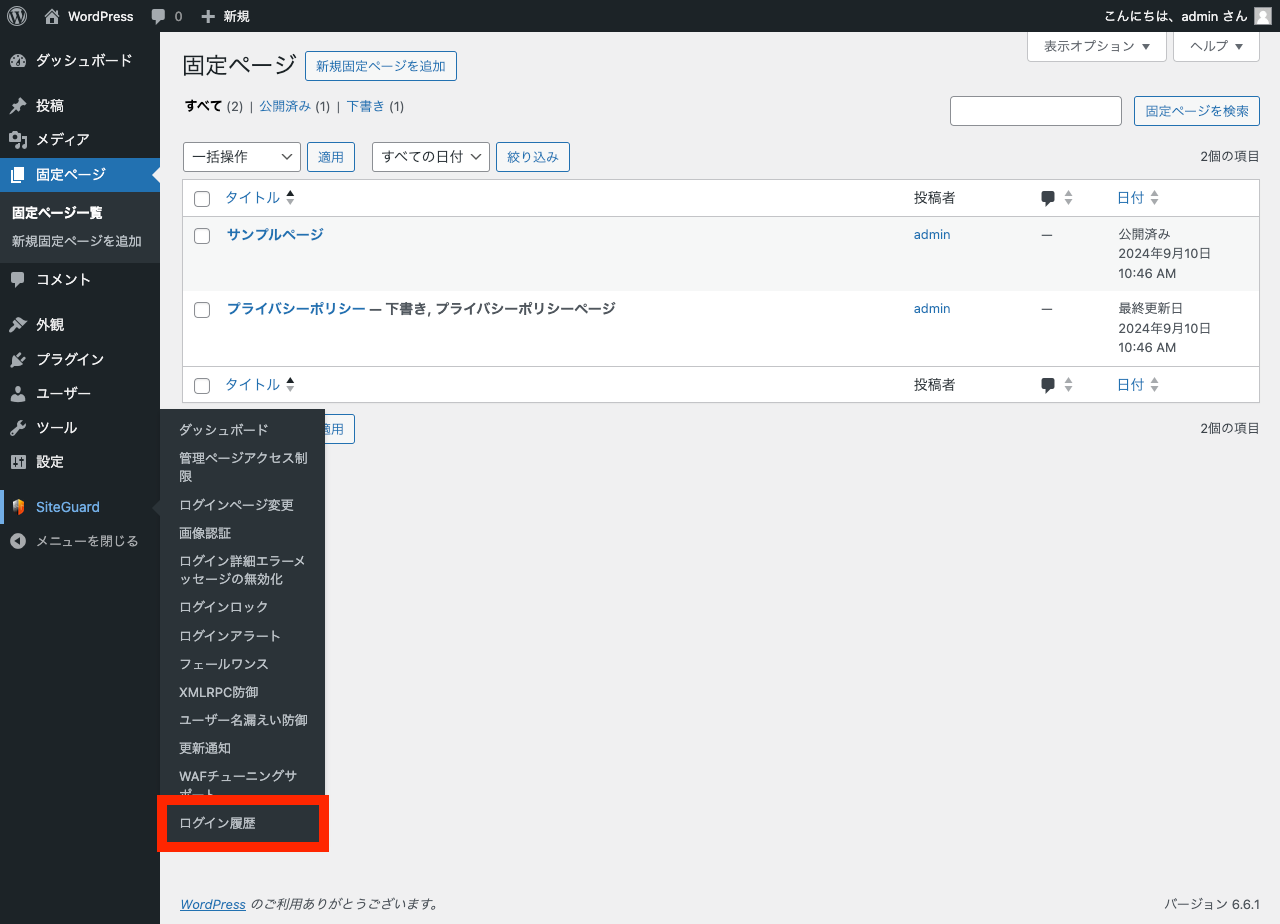Open the comments bubble icon in admin bar
Image resolution: width=1280 pixels, height=924 pixels.
[158, 17]
